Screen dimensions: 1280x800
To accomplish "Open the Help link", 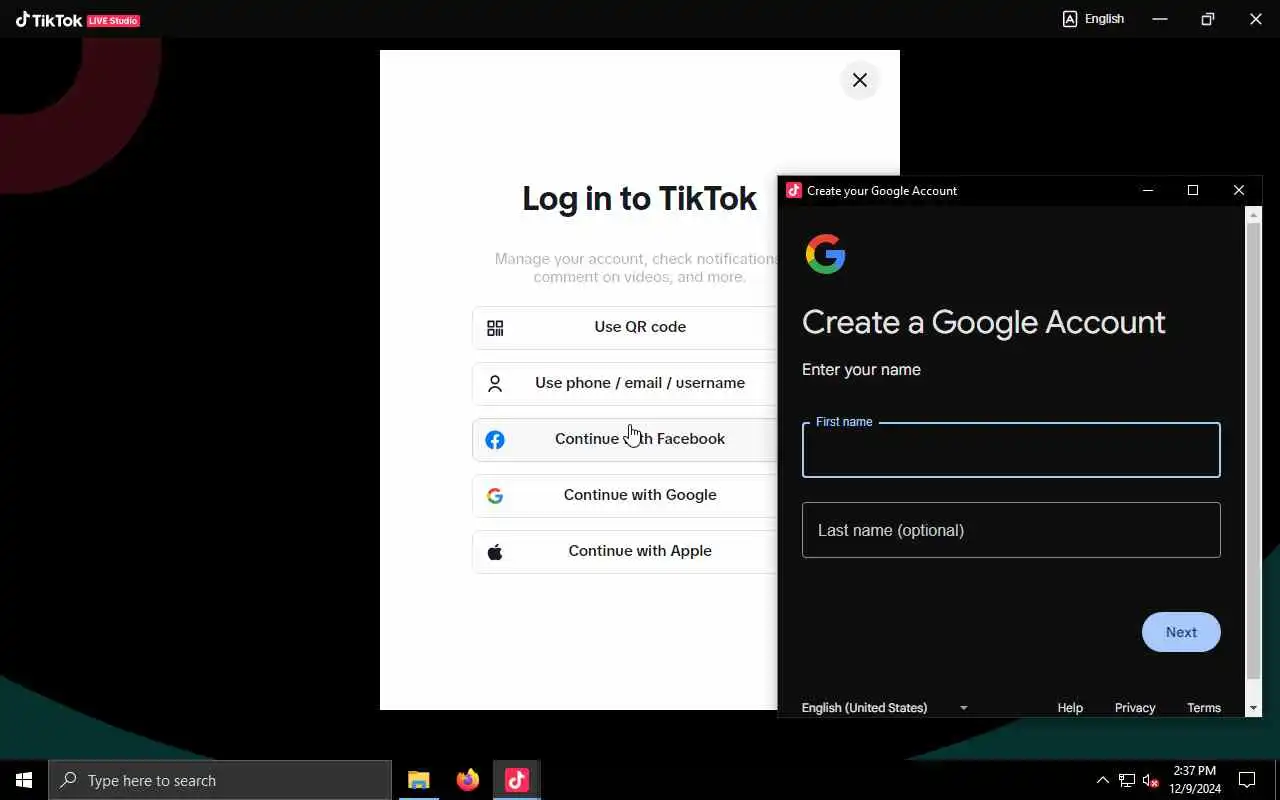I will coord(1070,707).
